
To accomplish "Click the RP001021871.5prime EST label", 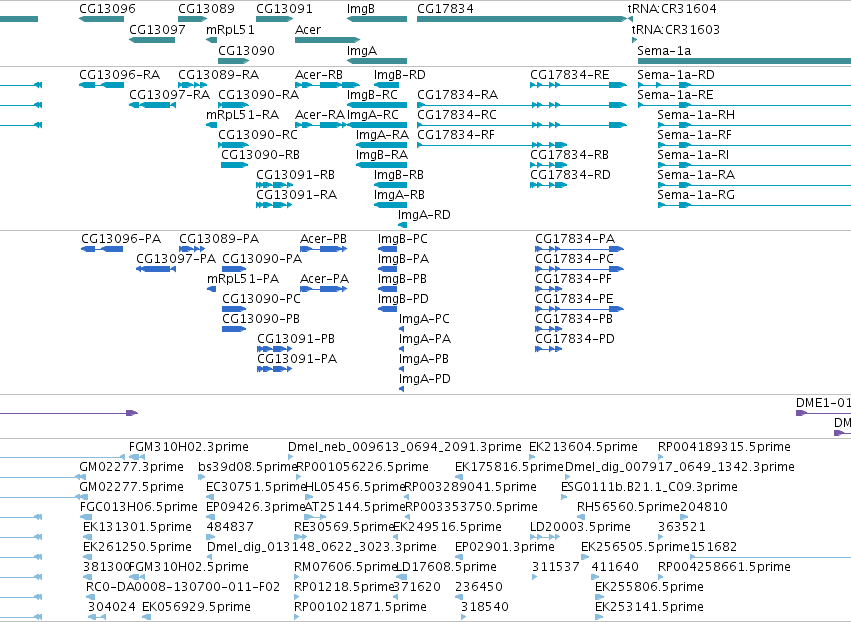I will 360,607.
